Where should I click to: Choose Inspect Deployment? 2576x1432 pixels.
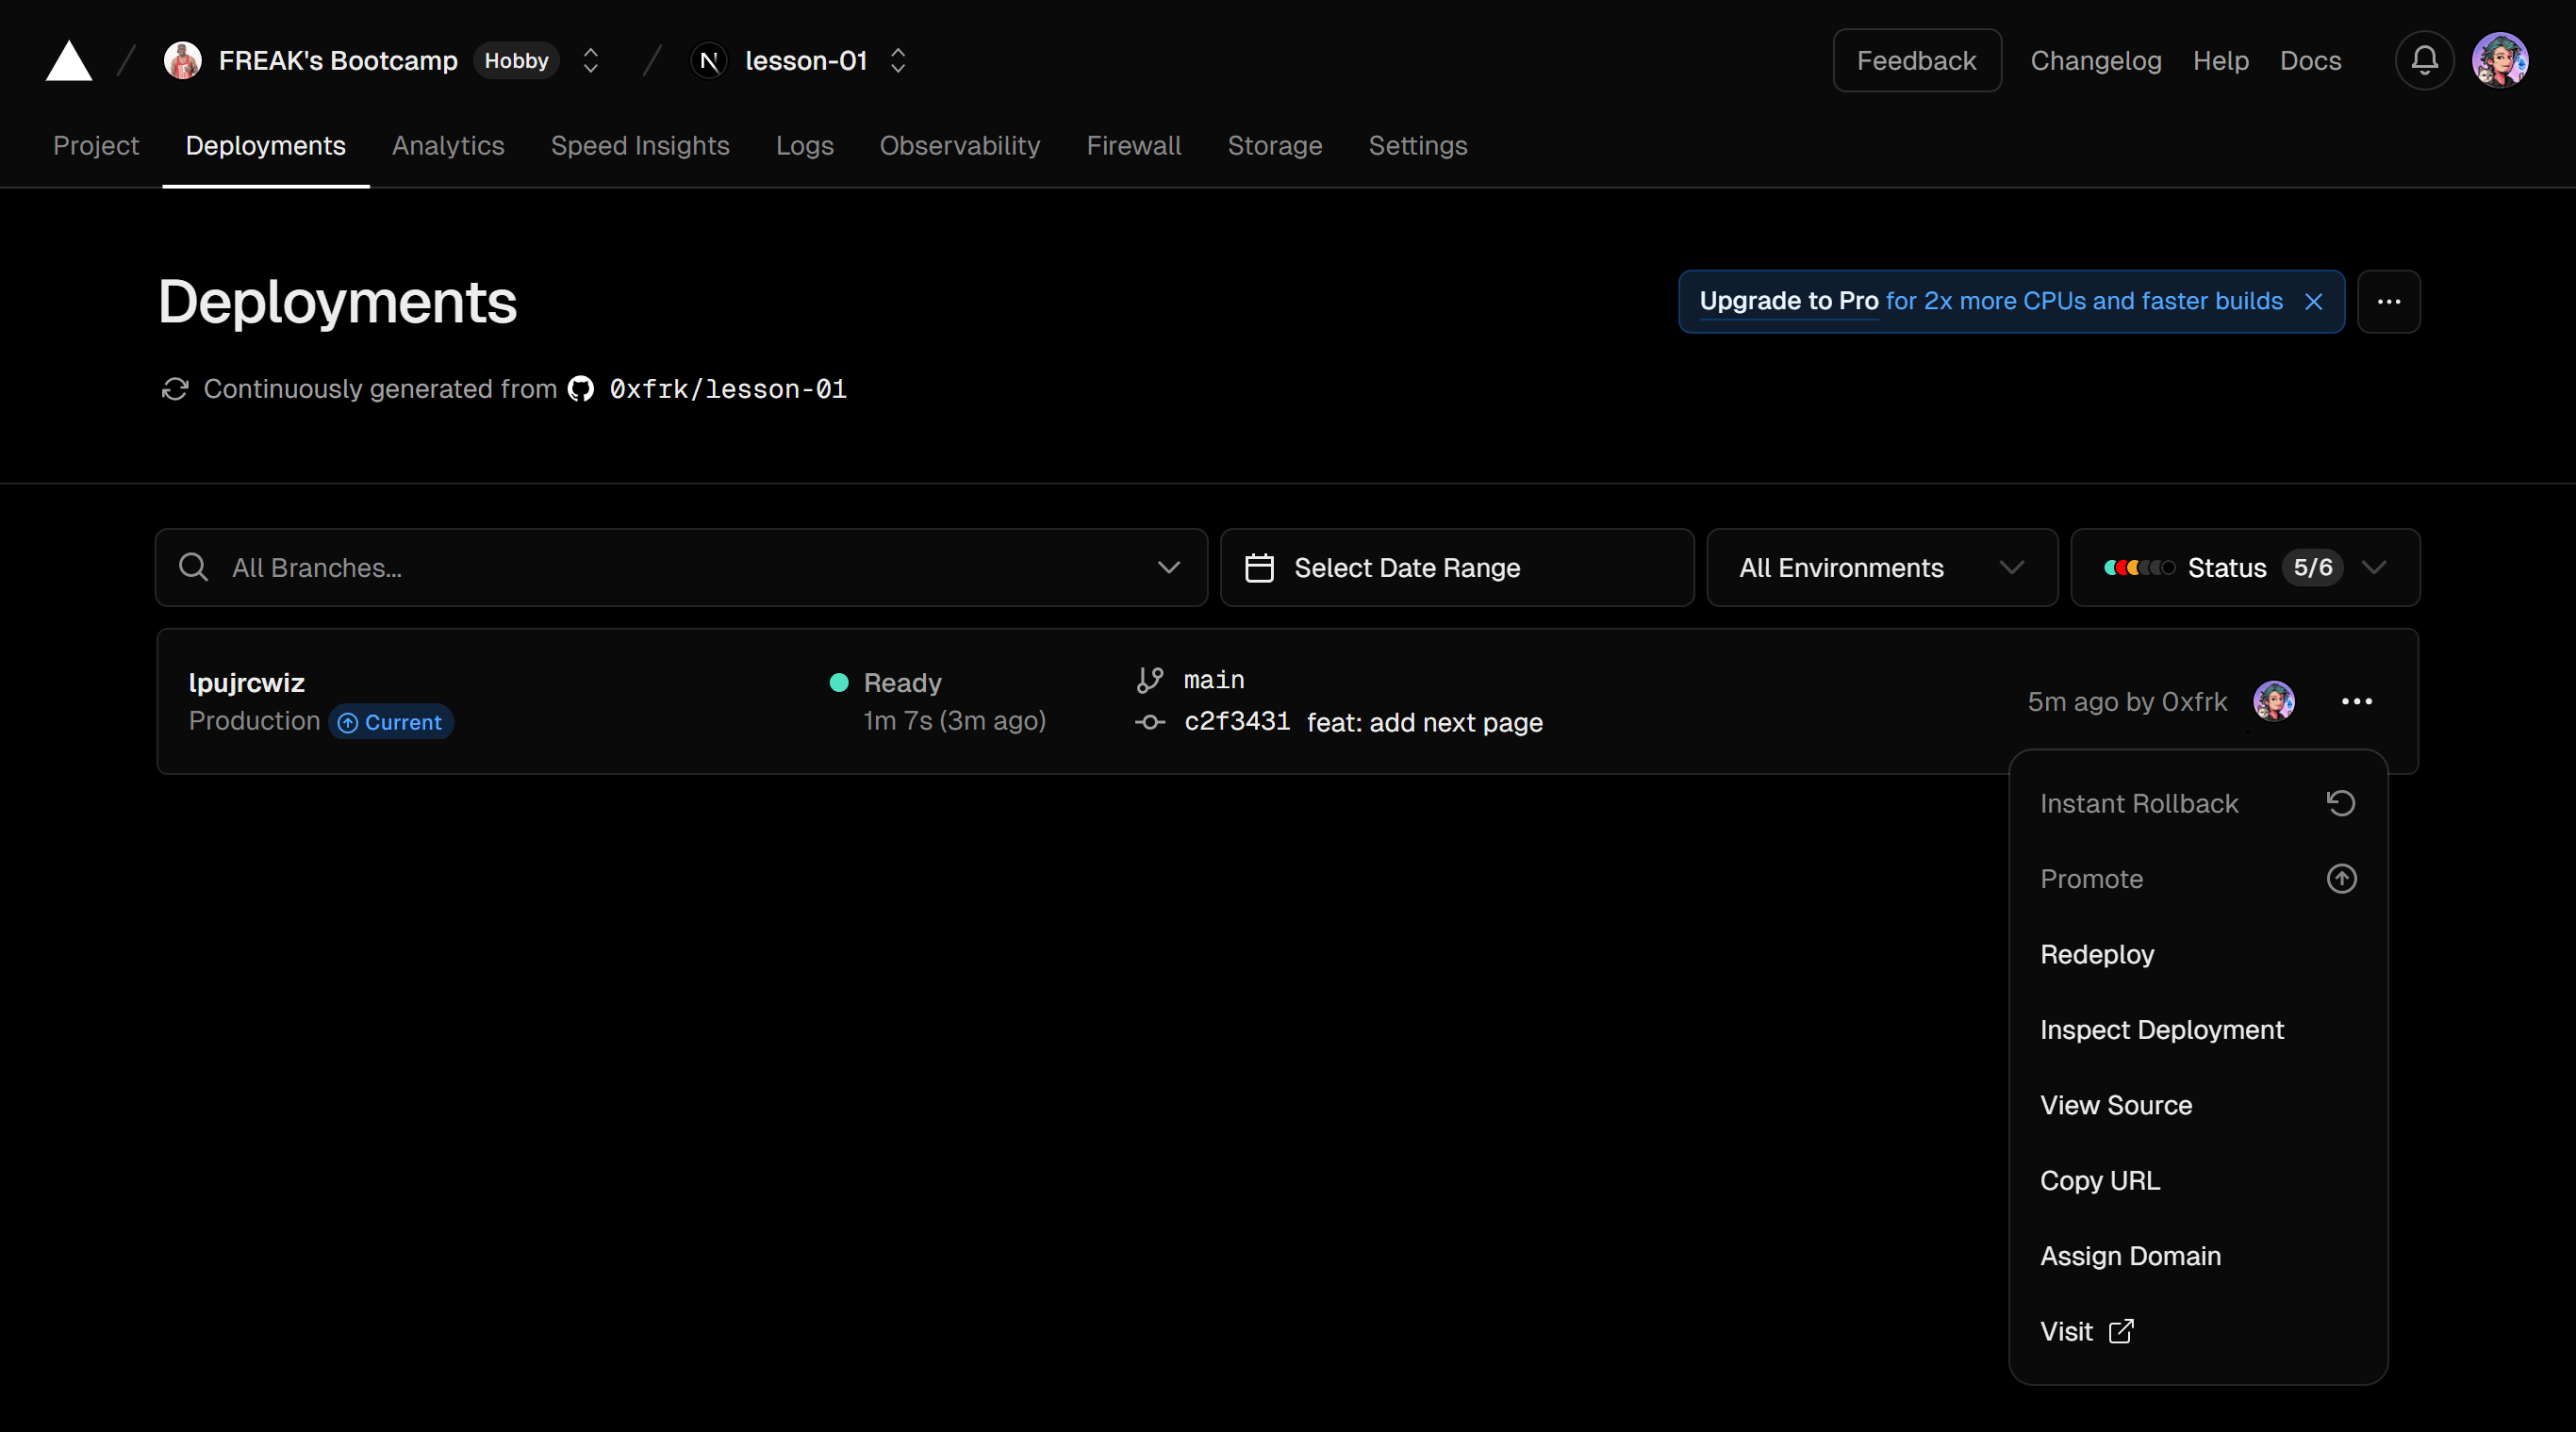point(2198,1030)
